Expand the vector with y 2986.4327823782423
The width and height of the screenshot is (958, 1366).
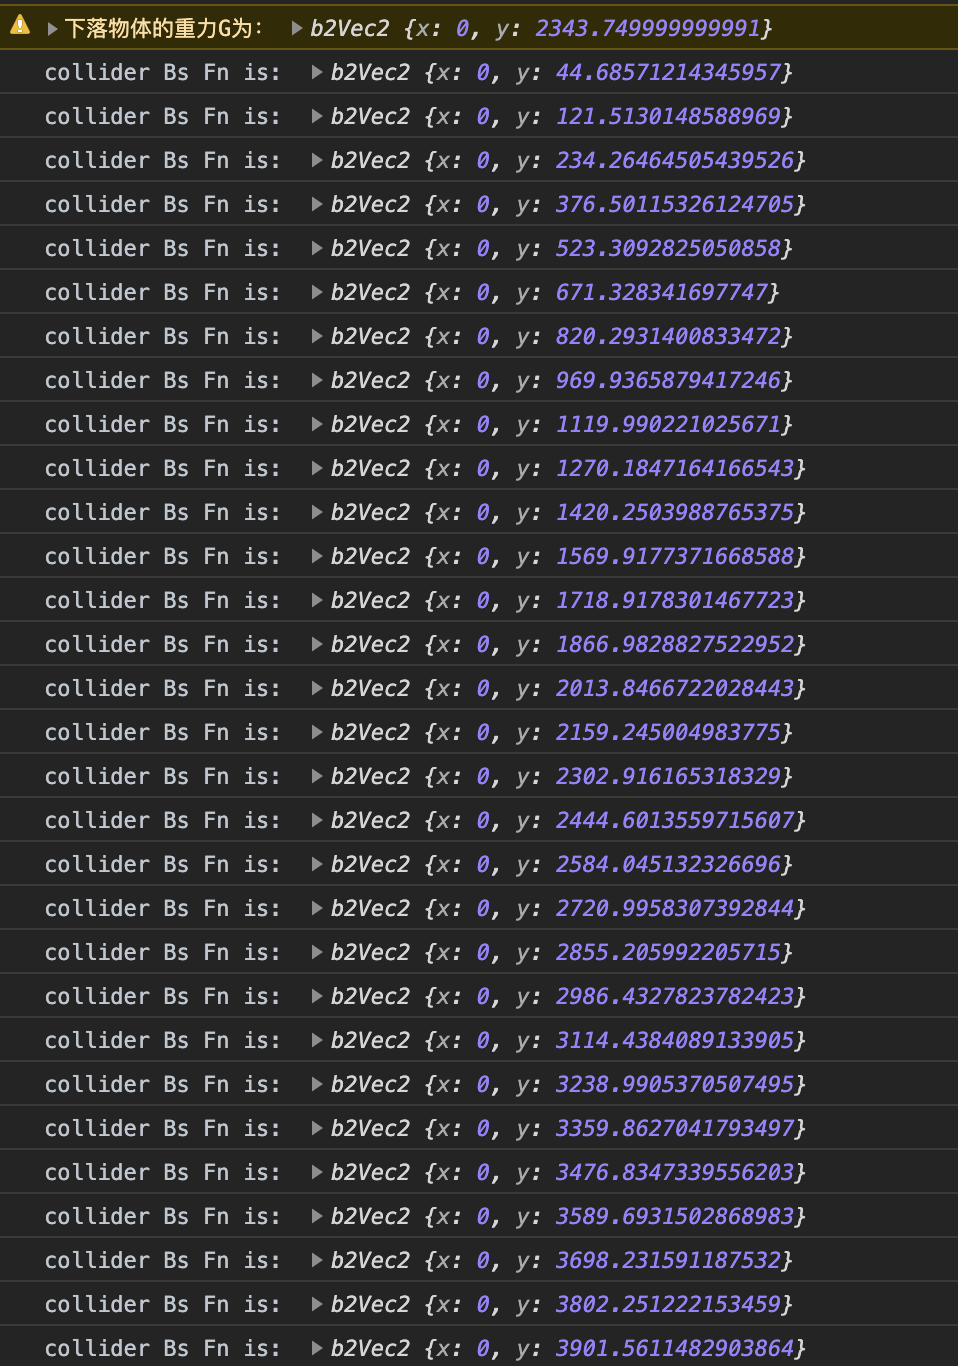point(317,996)
